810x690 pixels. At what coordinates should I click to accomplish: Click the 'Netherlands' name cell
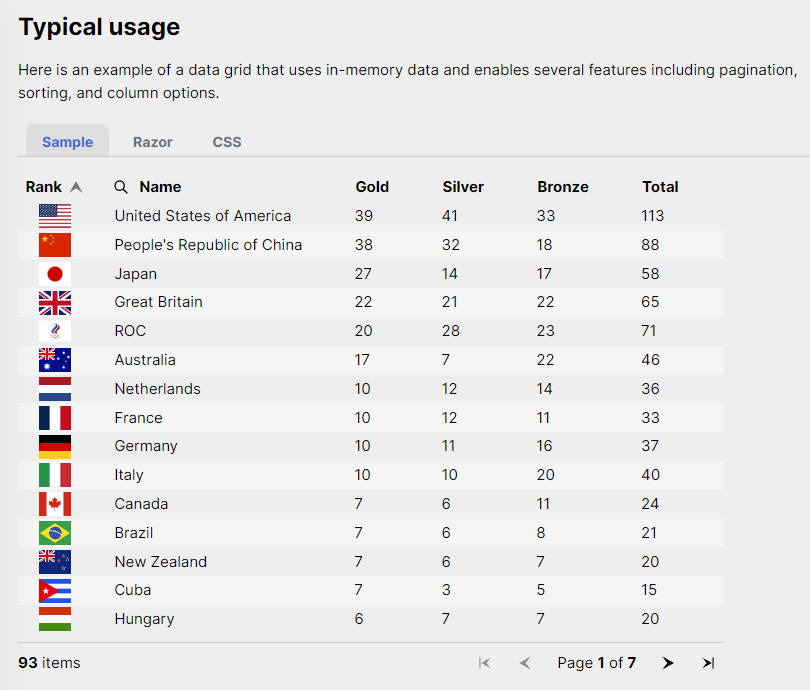pos(158,389)
